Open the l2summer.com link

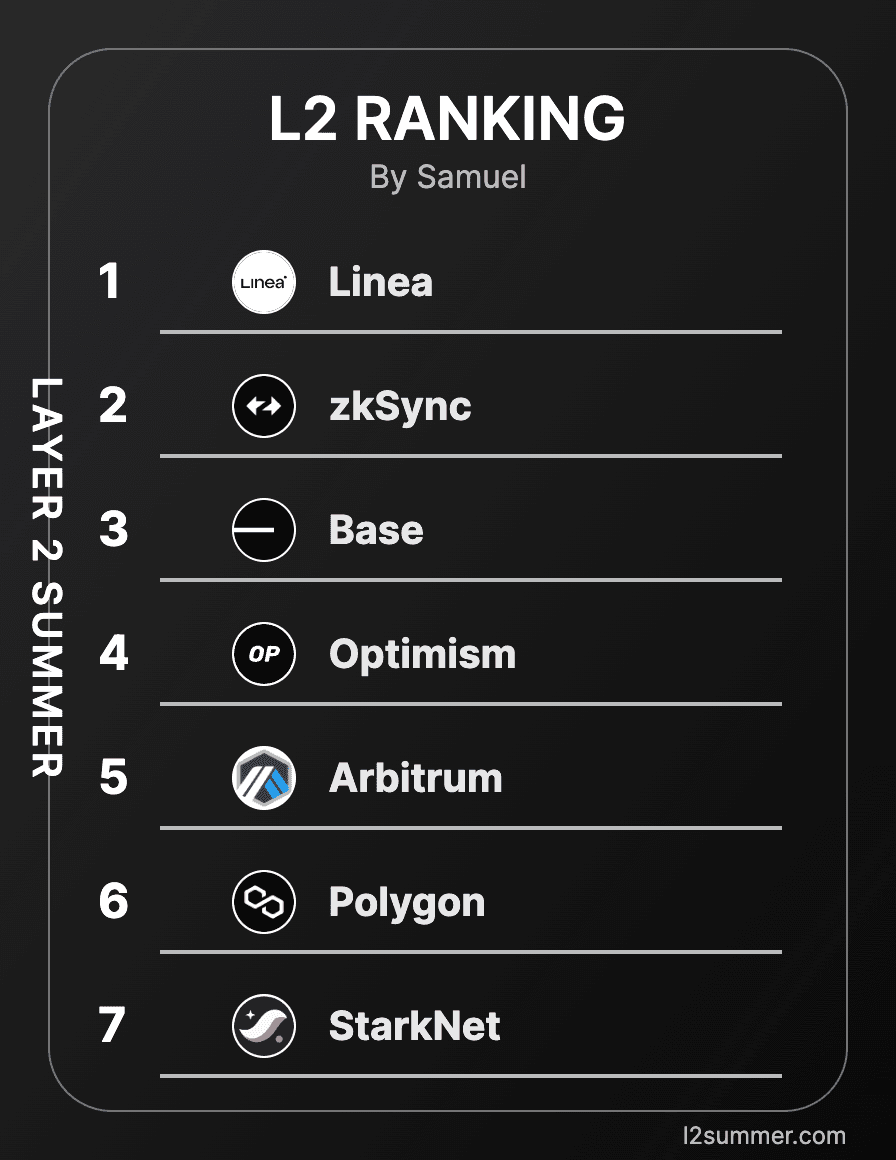pyautogui.click(x=763, y=1135)
